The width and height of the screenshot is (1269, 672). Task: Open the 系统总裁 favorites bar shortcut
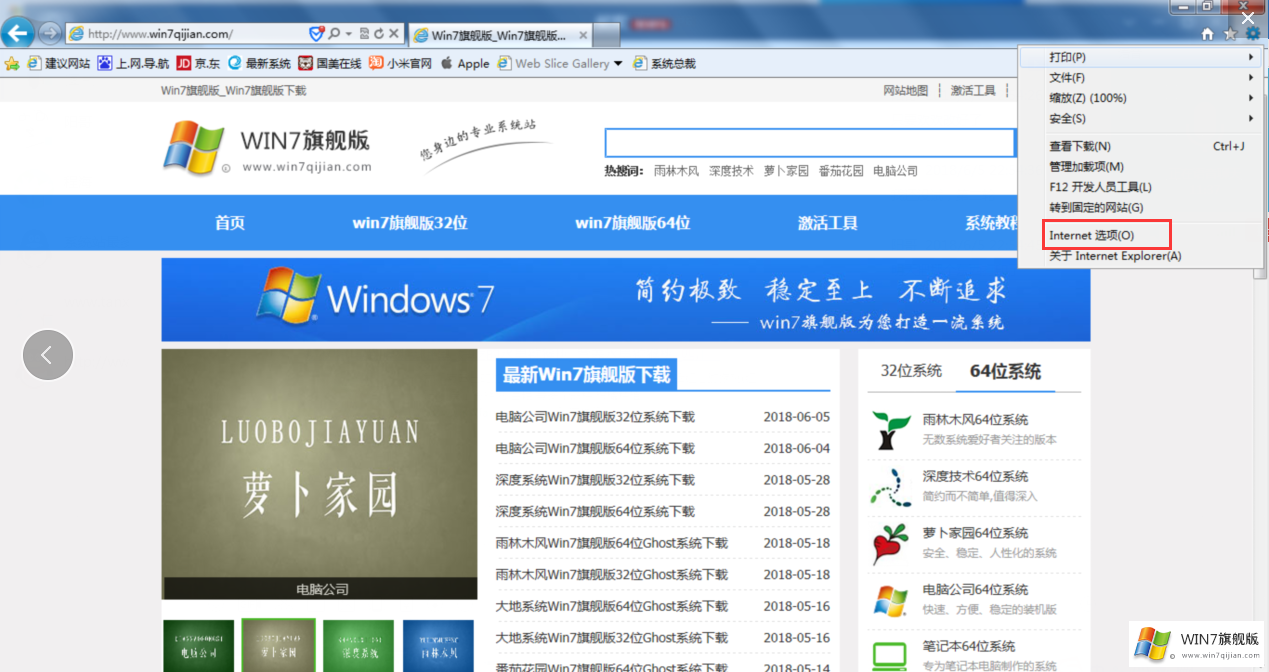(664, 63)
